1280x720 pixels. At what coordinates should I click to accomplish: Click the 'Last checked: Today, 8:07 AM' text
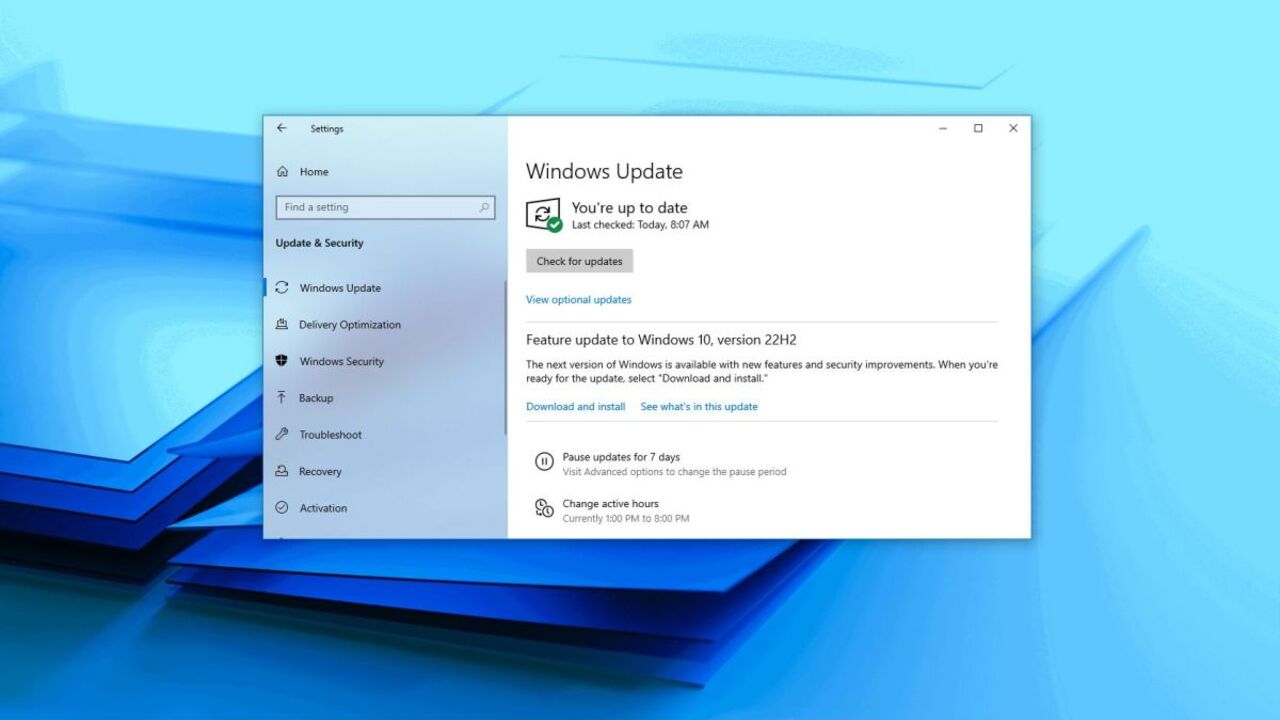click(x=640, y=226)
